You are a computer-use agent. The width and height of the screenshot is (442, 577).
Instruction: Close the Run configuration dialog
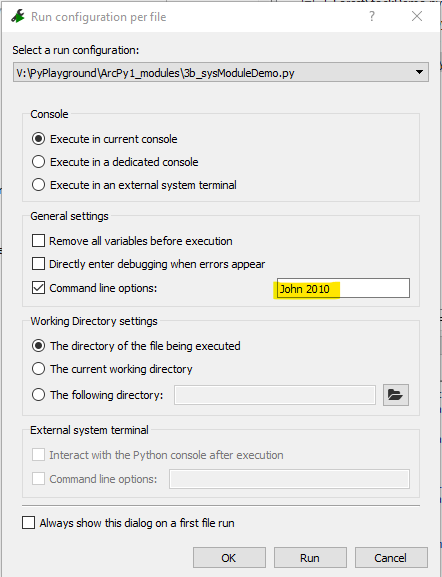pos(417,16)
